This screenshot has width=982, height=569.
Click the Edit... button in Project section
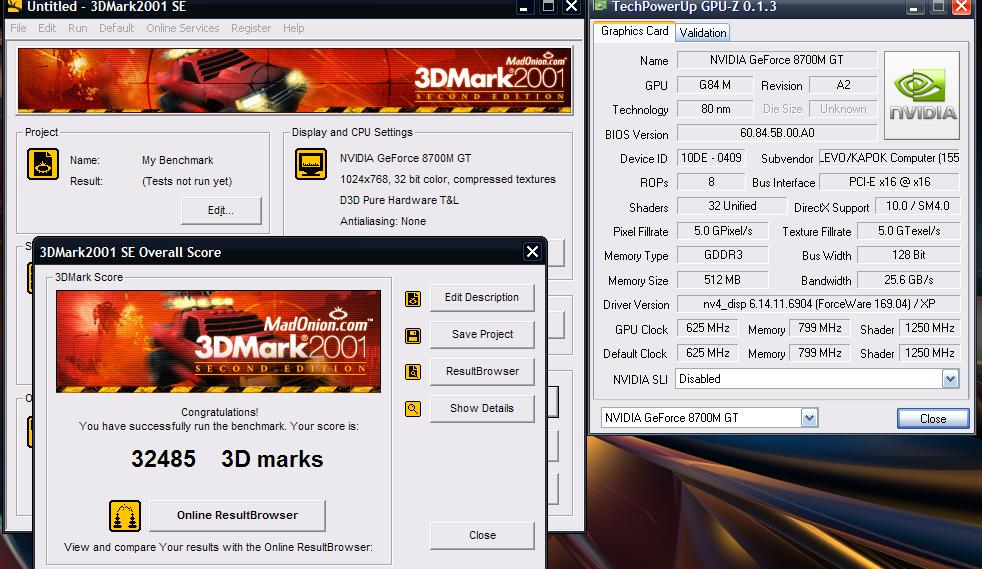[x=221, y=210]
